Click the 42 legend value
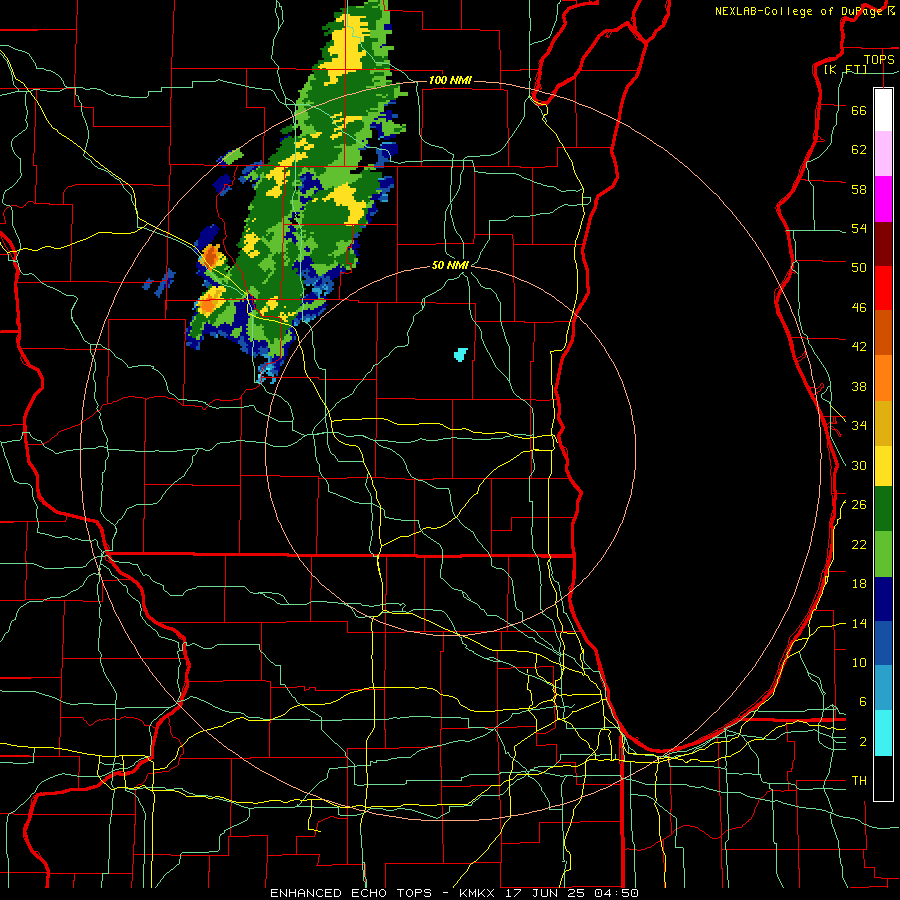 859,347
